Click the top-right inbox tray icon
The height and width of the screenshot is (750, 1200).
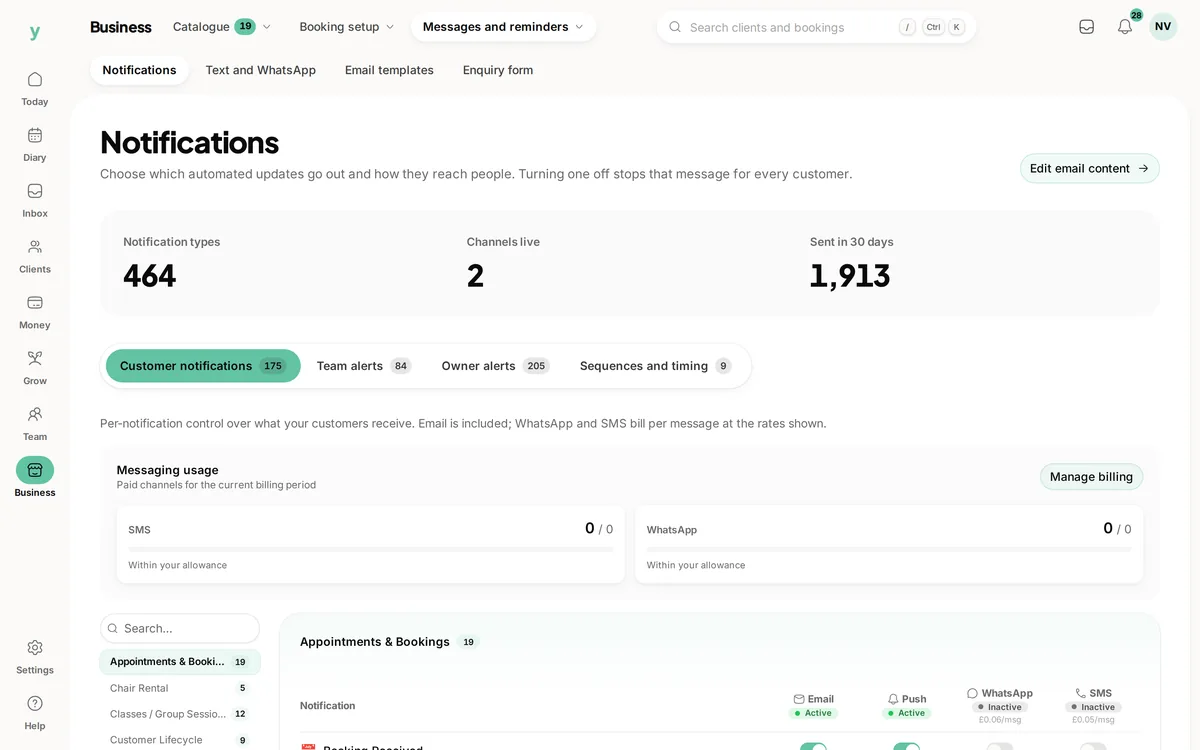1087,27
